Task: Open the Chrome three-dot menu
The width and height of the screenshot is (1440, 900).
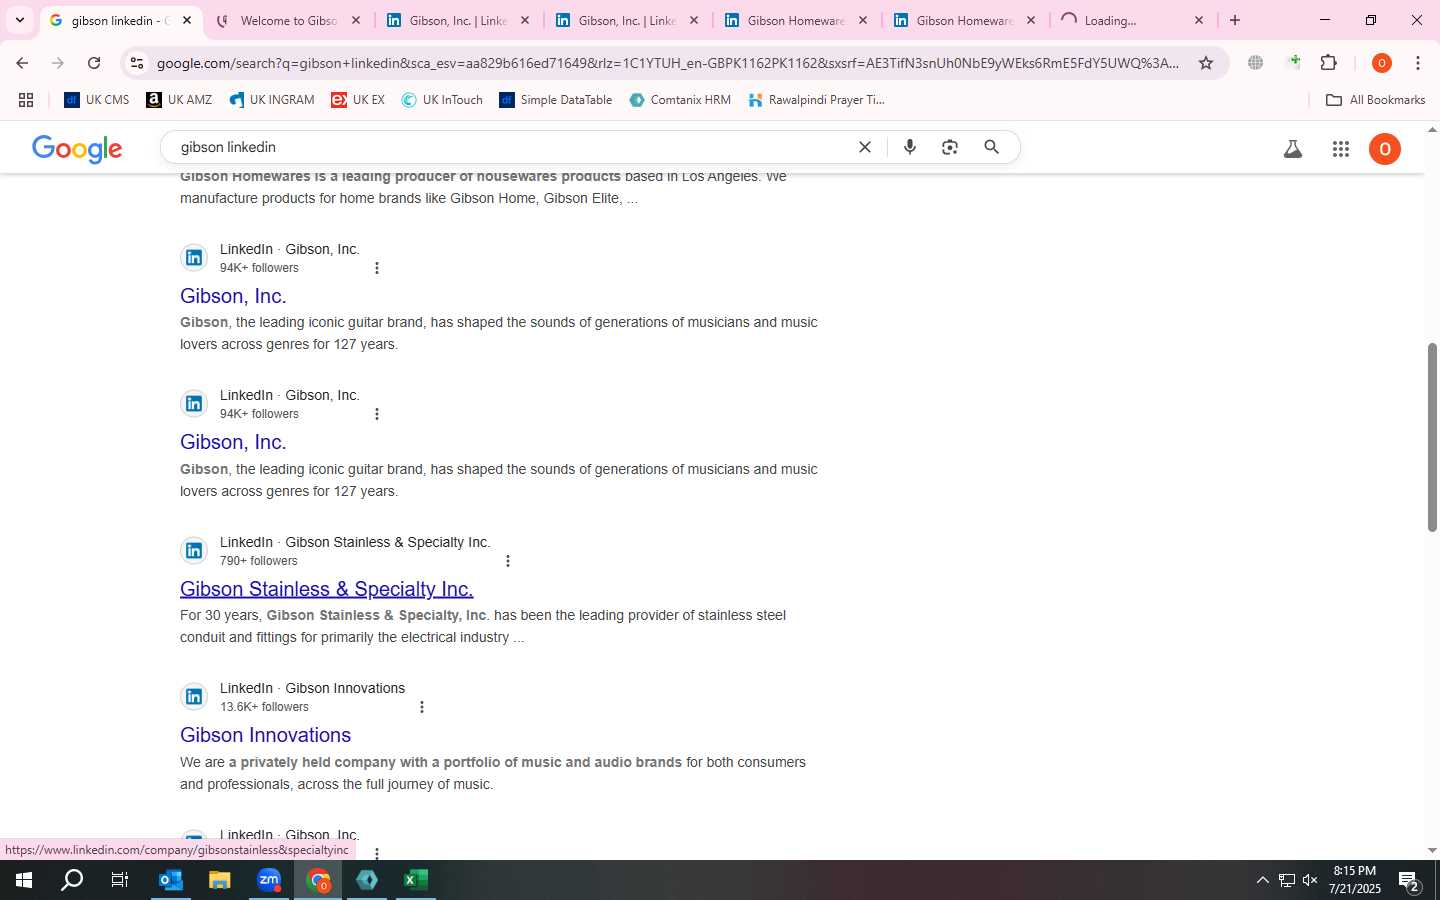Action: 1418,63
